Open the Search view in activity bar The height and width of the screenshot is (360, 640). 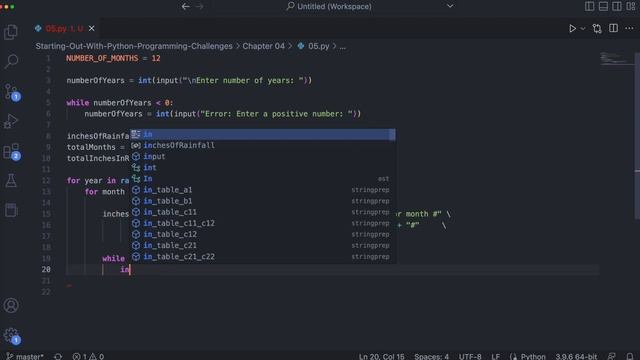click(x=11, y=62)
